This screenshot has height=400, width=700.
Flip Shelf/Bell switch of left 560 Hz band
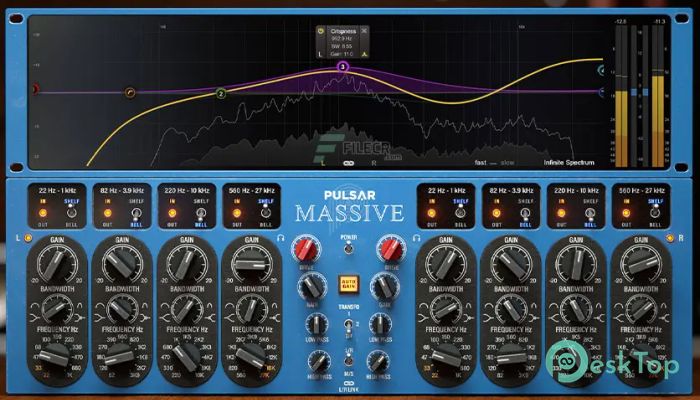pos(266,213)
